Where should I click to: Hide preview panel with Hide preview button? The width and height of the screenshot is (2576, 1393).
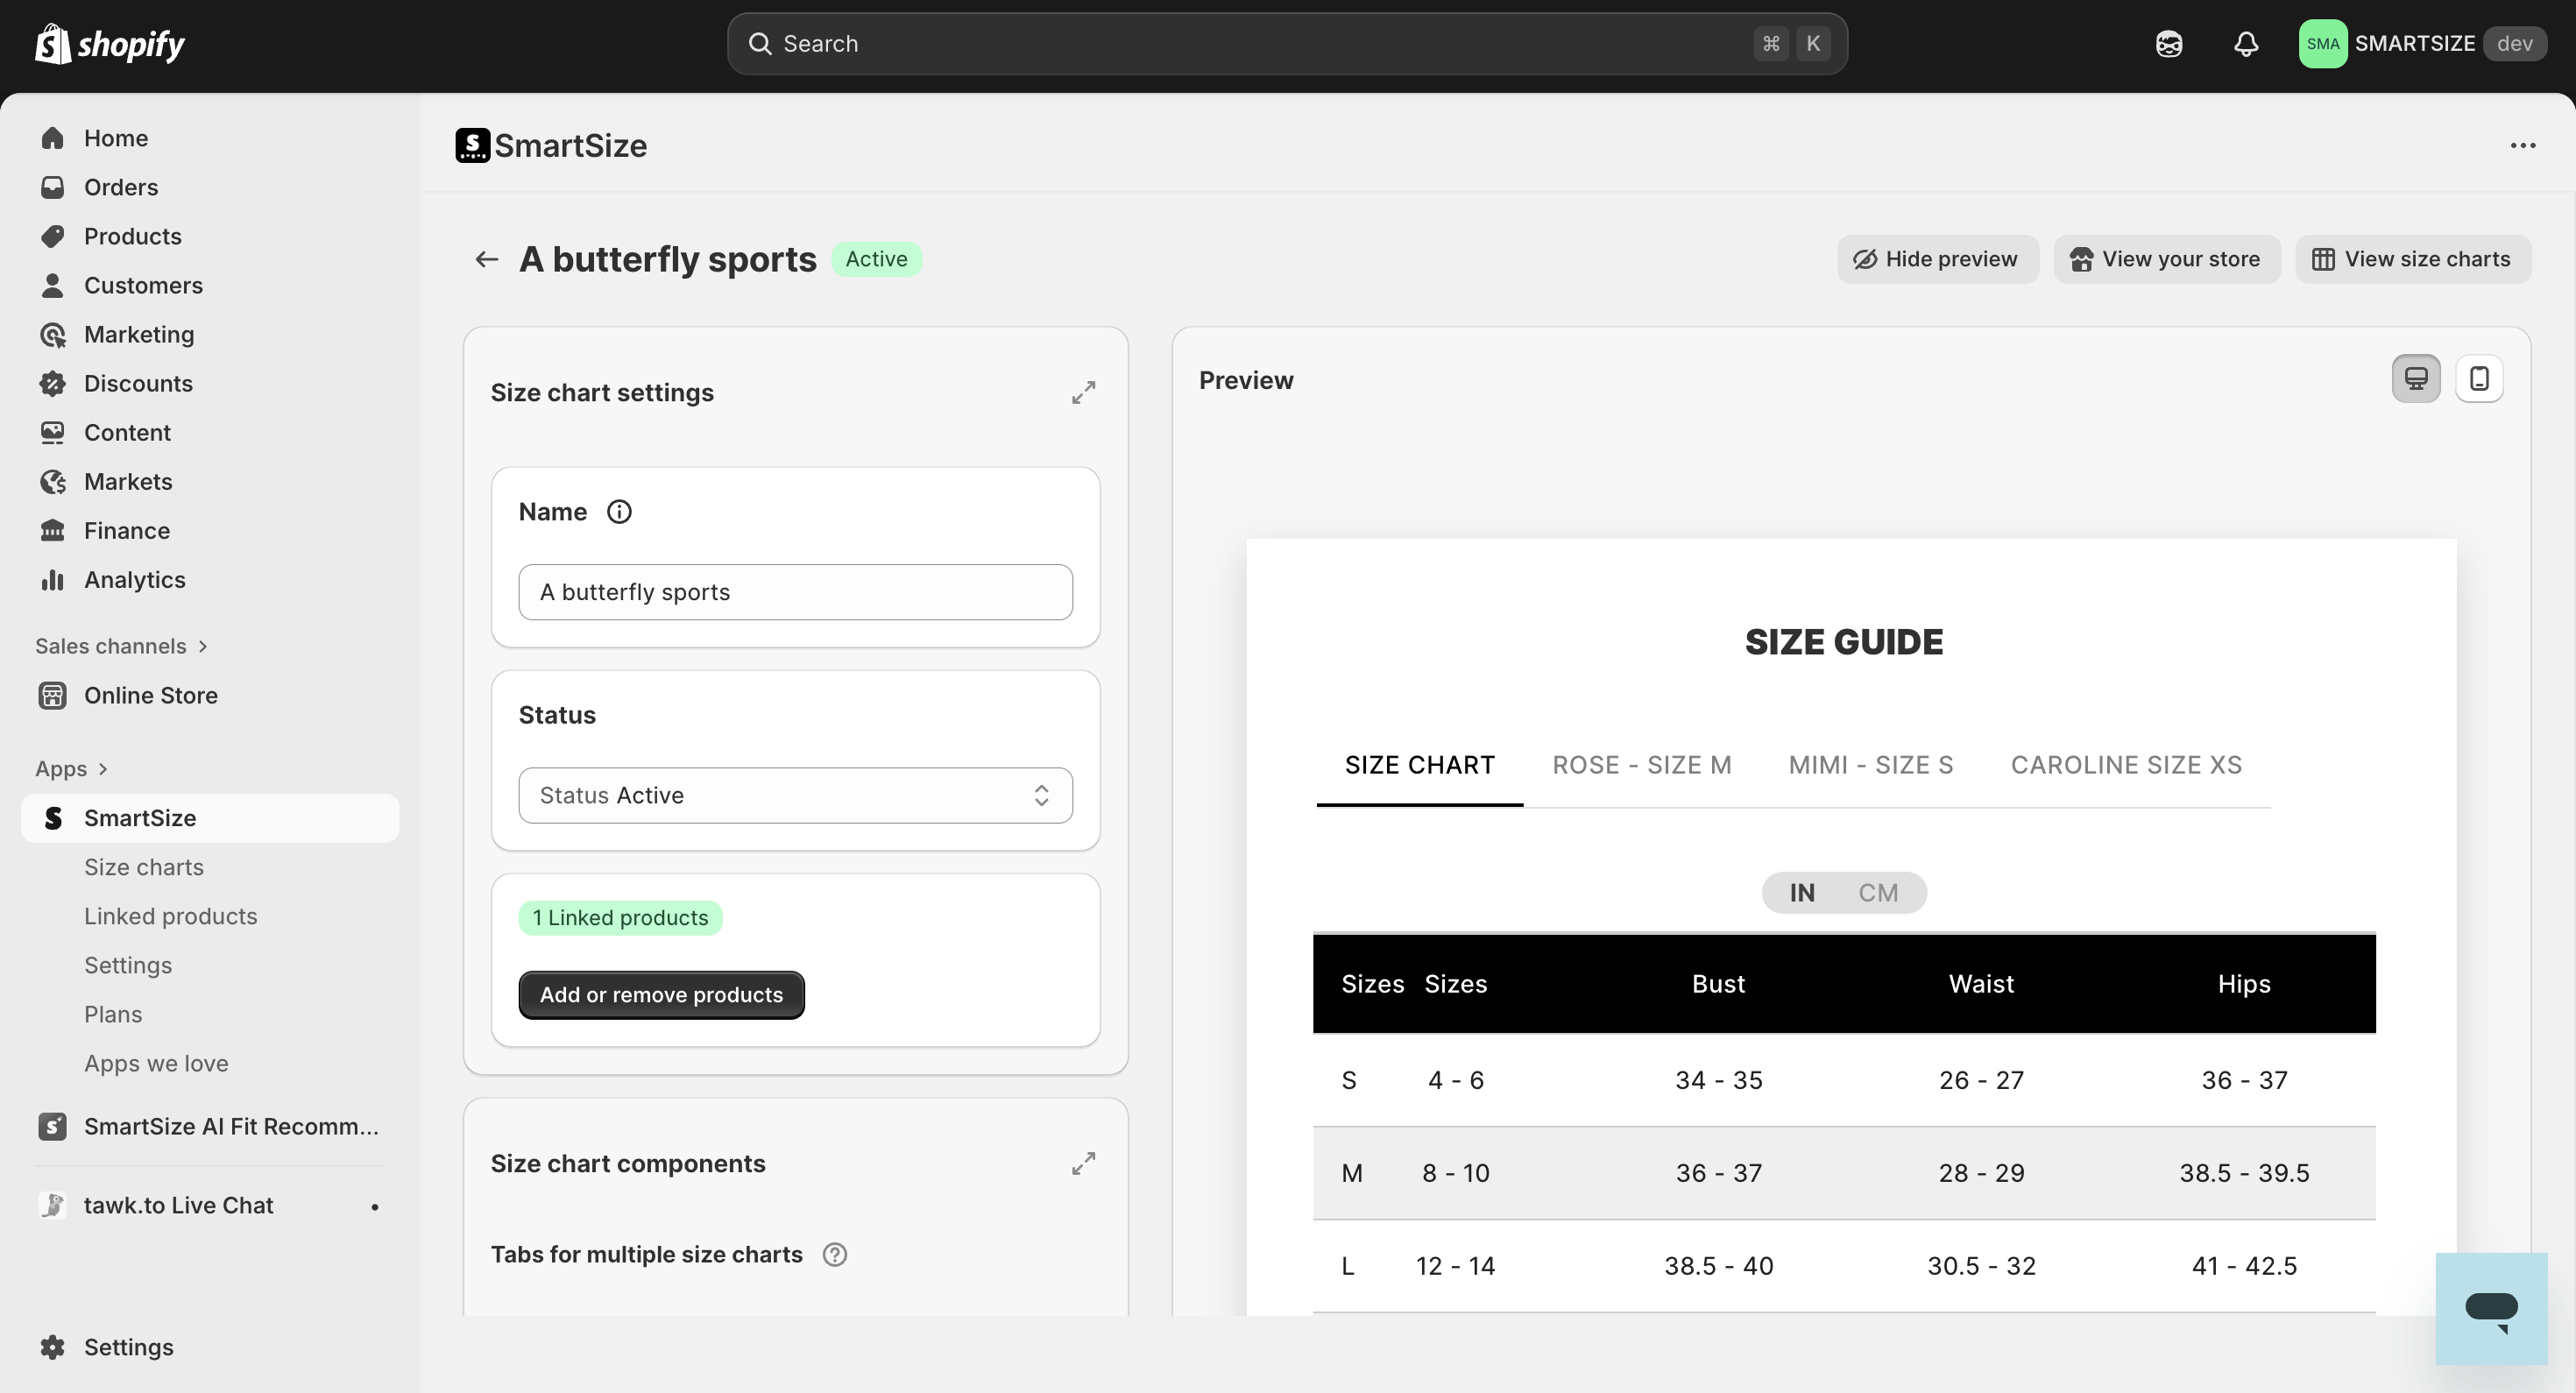click(1937, 259)
